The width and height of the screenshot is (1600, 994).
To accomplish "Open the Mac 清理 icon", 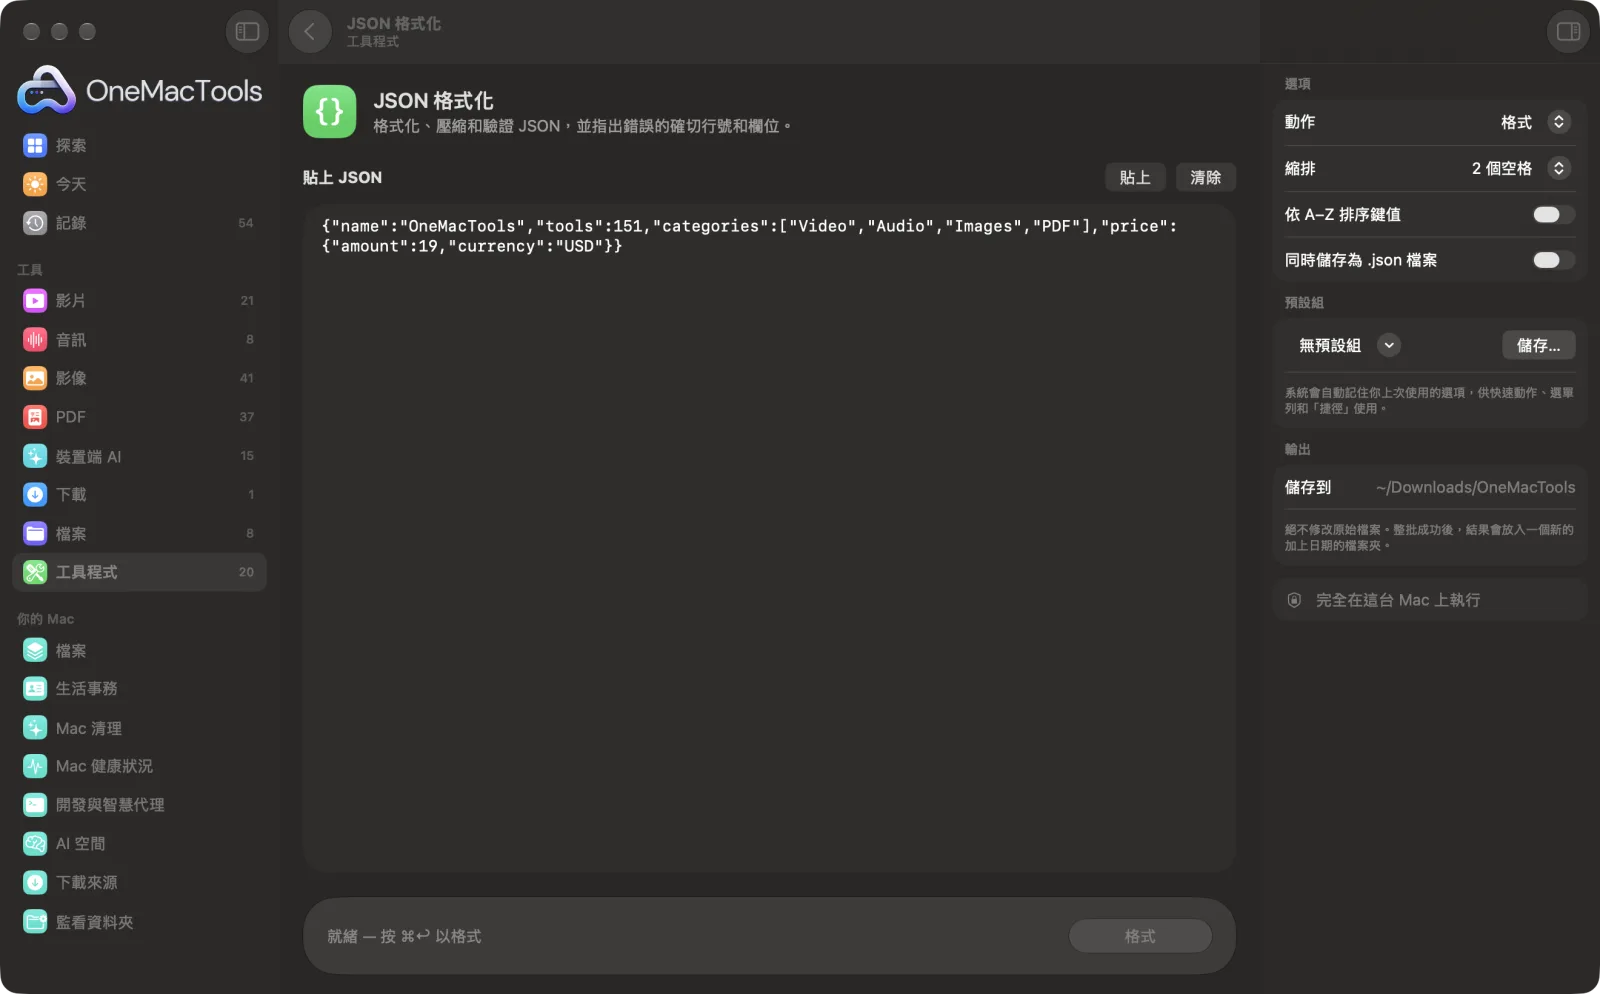I will [35, 728].
